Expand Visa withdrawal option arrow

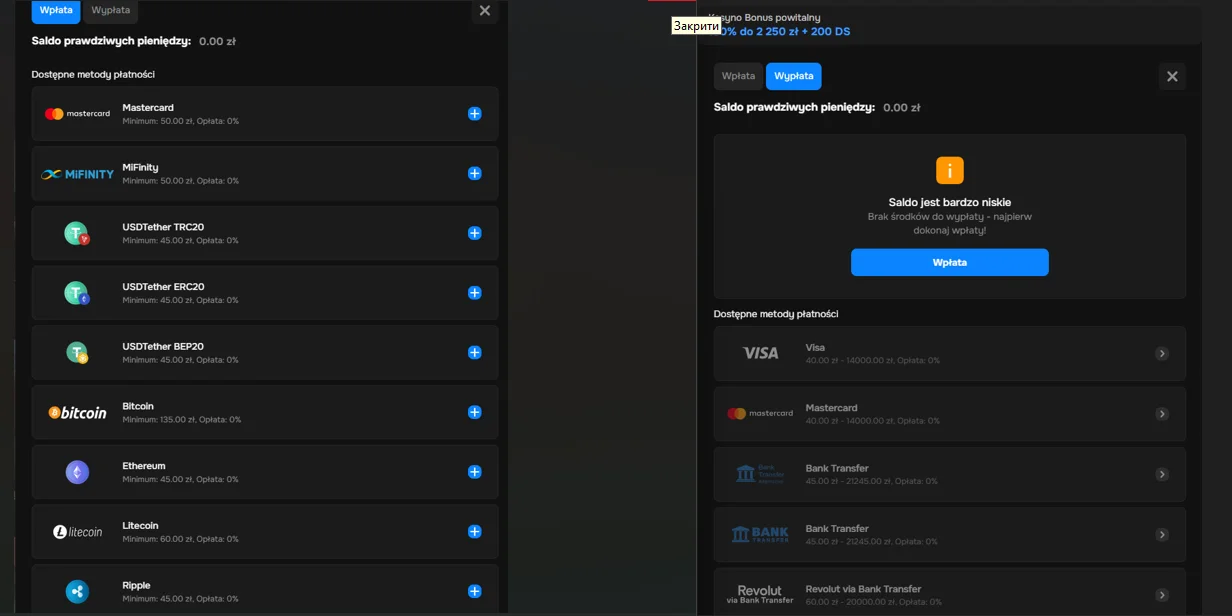click(x=1161, y=353)
